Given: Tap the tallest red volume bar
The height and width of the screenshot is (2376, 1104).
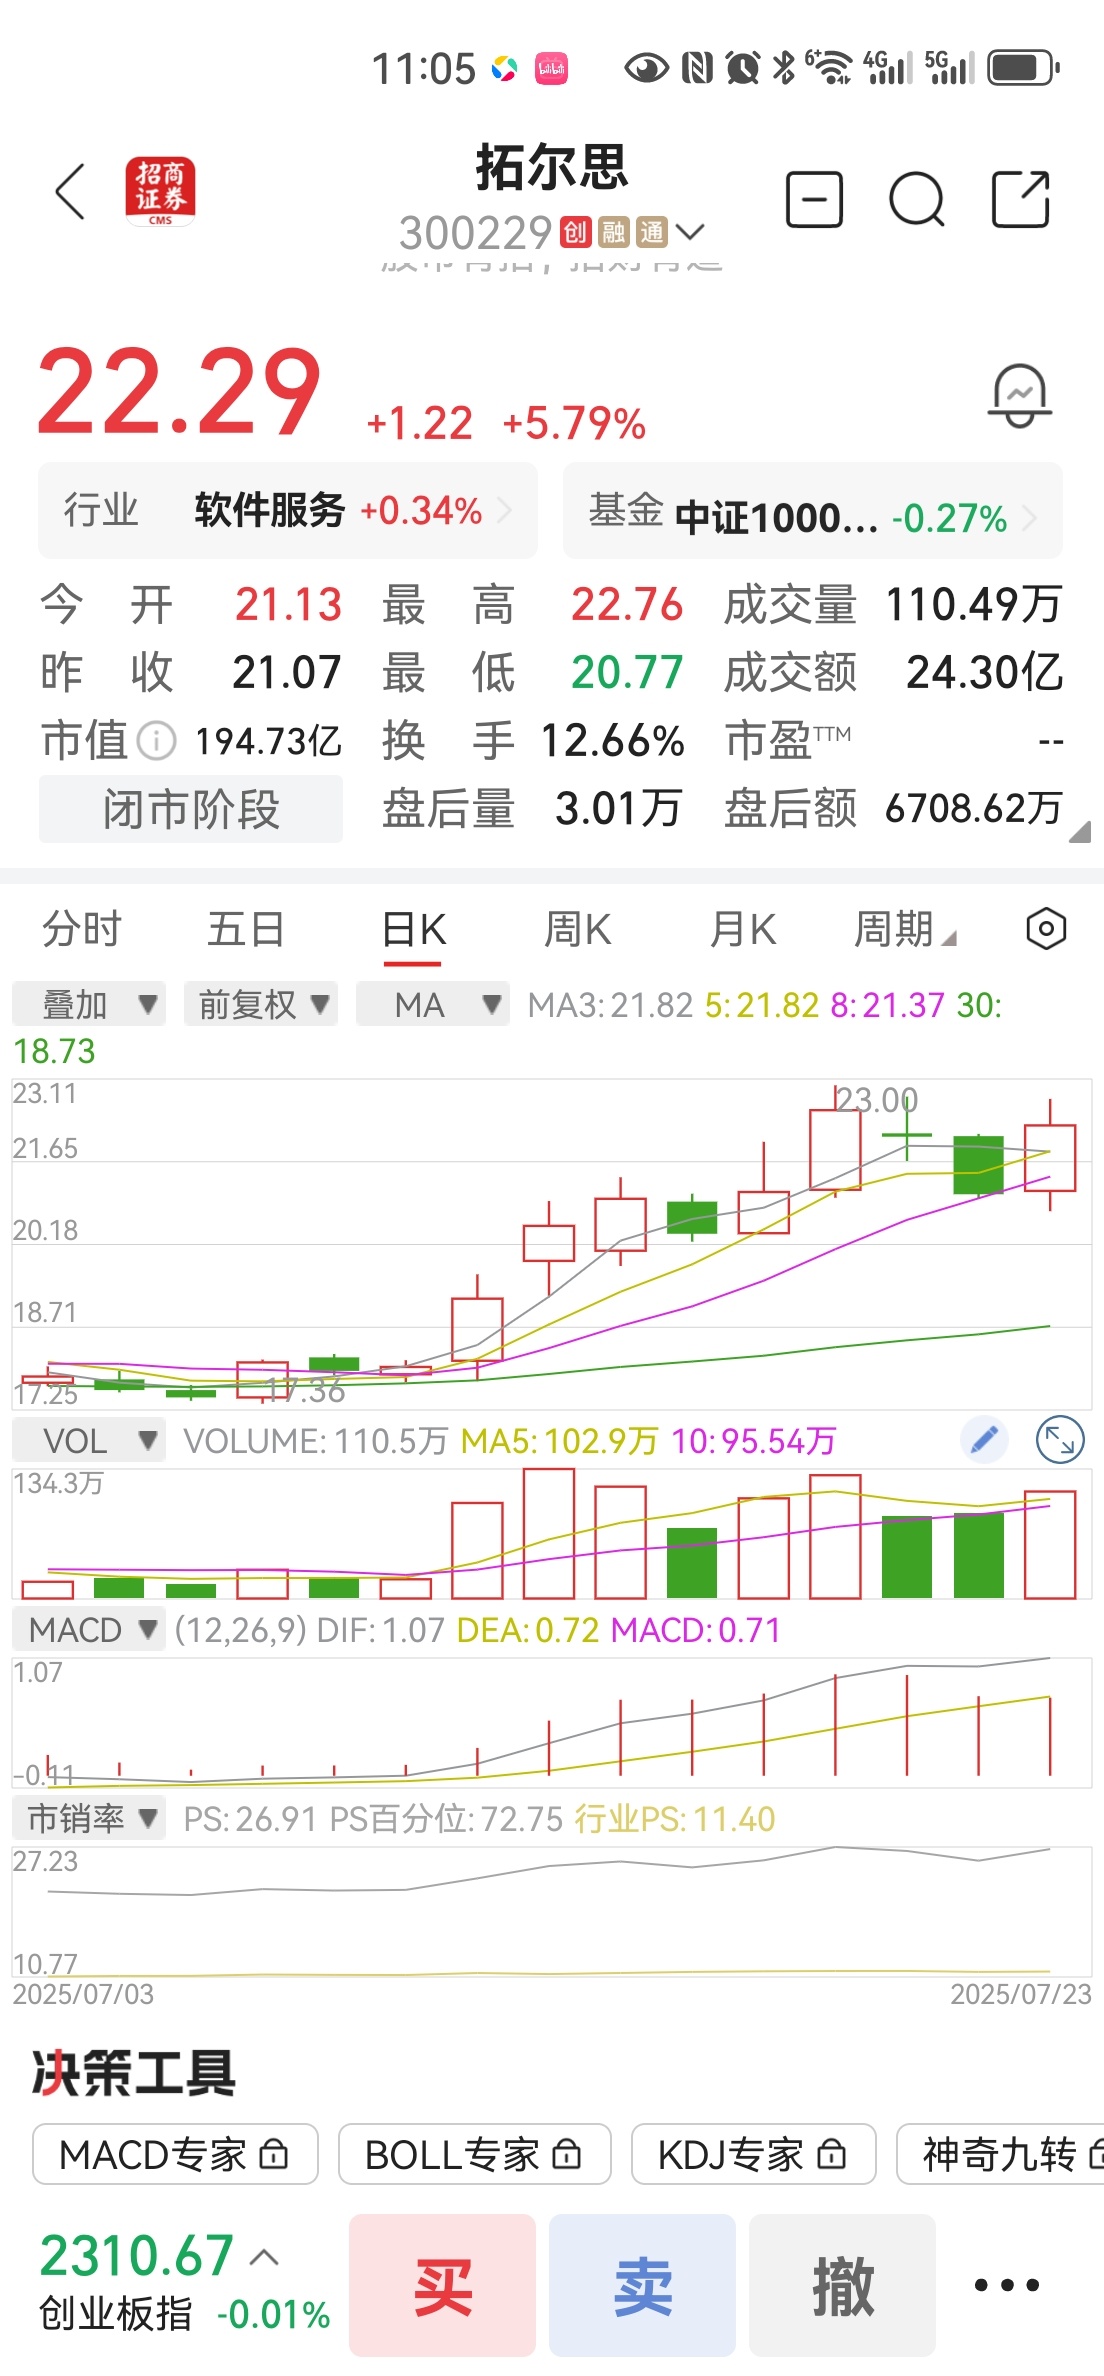Looking at the screenshot, I should pos(549,1533).
